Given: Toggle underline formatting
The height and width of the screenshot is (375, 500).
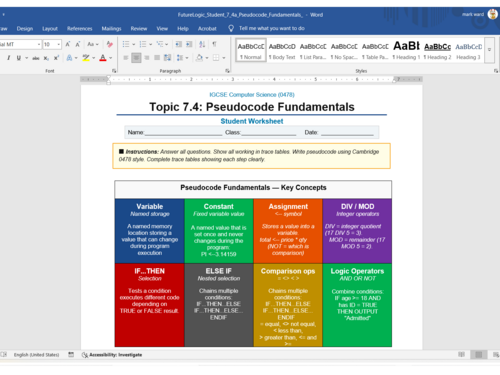Looking at the screenshot, I should (19, 58).
